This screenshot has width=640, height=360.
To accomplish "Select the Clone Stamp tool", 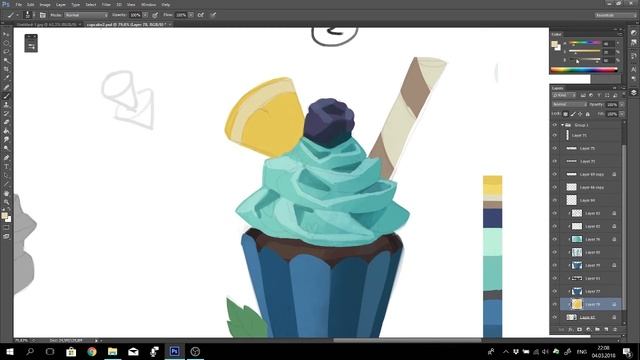I will click(6, 105).
